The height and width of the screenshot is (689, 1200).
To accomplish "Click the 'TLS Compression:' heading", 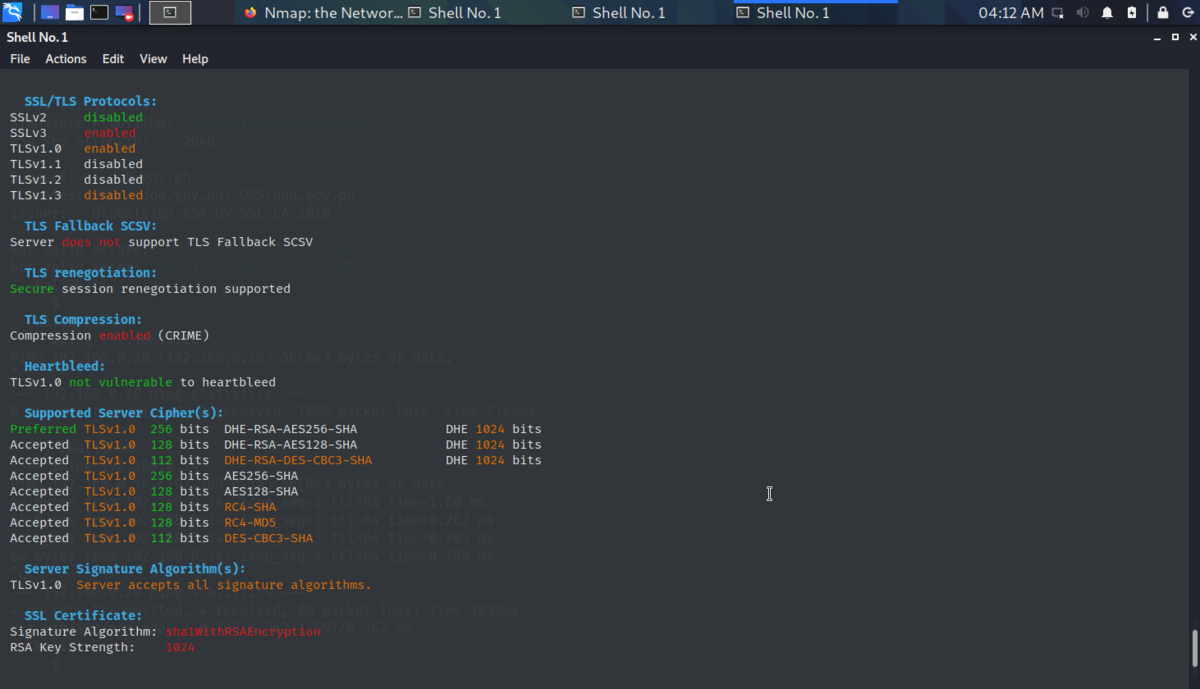I will click(83, 320).
